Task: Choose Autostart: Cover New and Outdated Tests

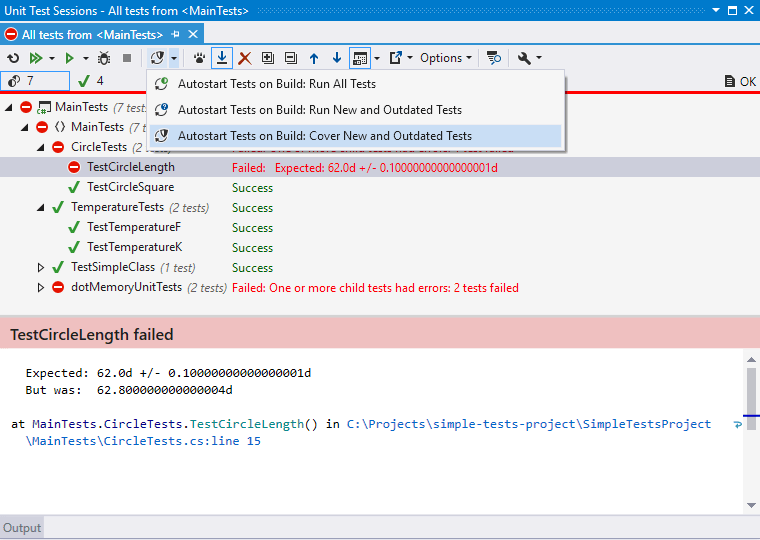Action: pos(324,136)
